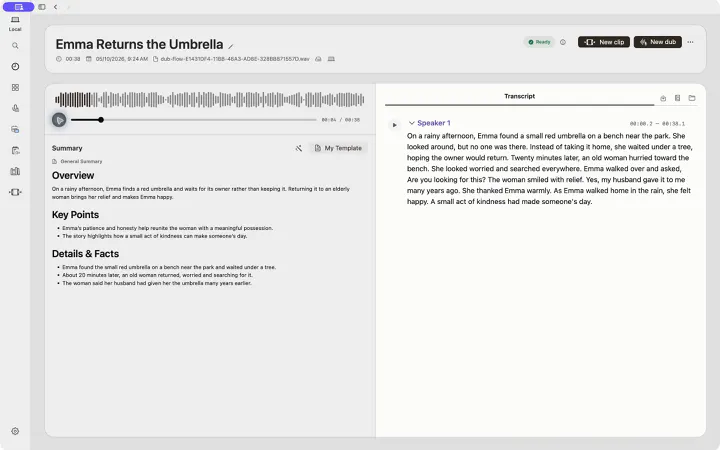Image resolution: width=720 pixels, height=450 pixels.
Task: Click the transcript document view icon
Action: pyautogui.click(x=677, y=98)
